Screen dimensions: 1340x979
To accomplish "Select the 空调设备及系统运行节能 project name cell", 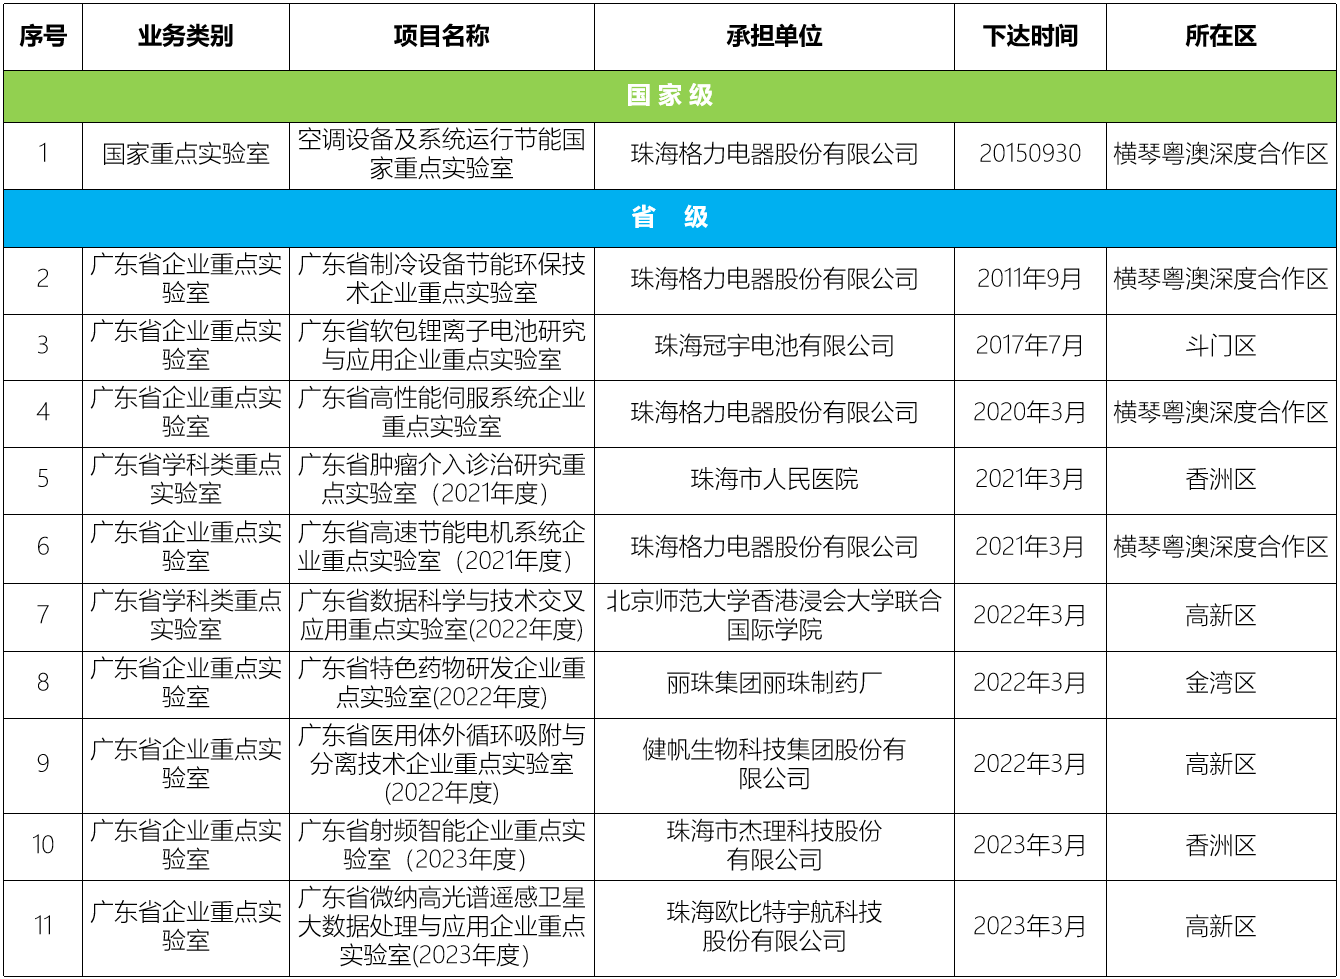I will pos(441,154).
